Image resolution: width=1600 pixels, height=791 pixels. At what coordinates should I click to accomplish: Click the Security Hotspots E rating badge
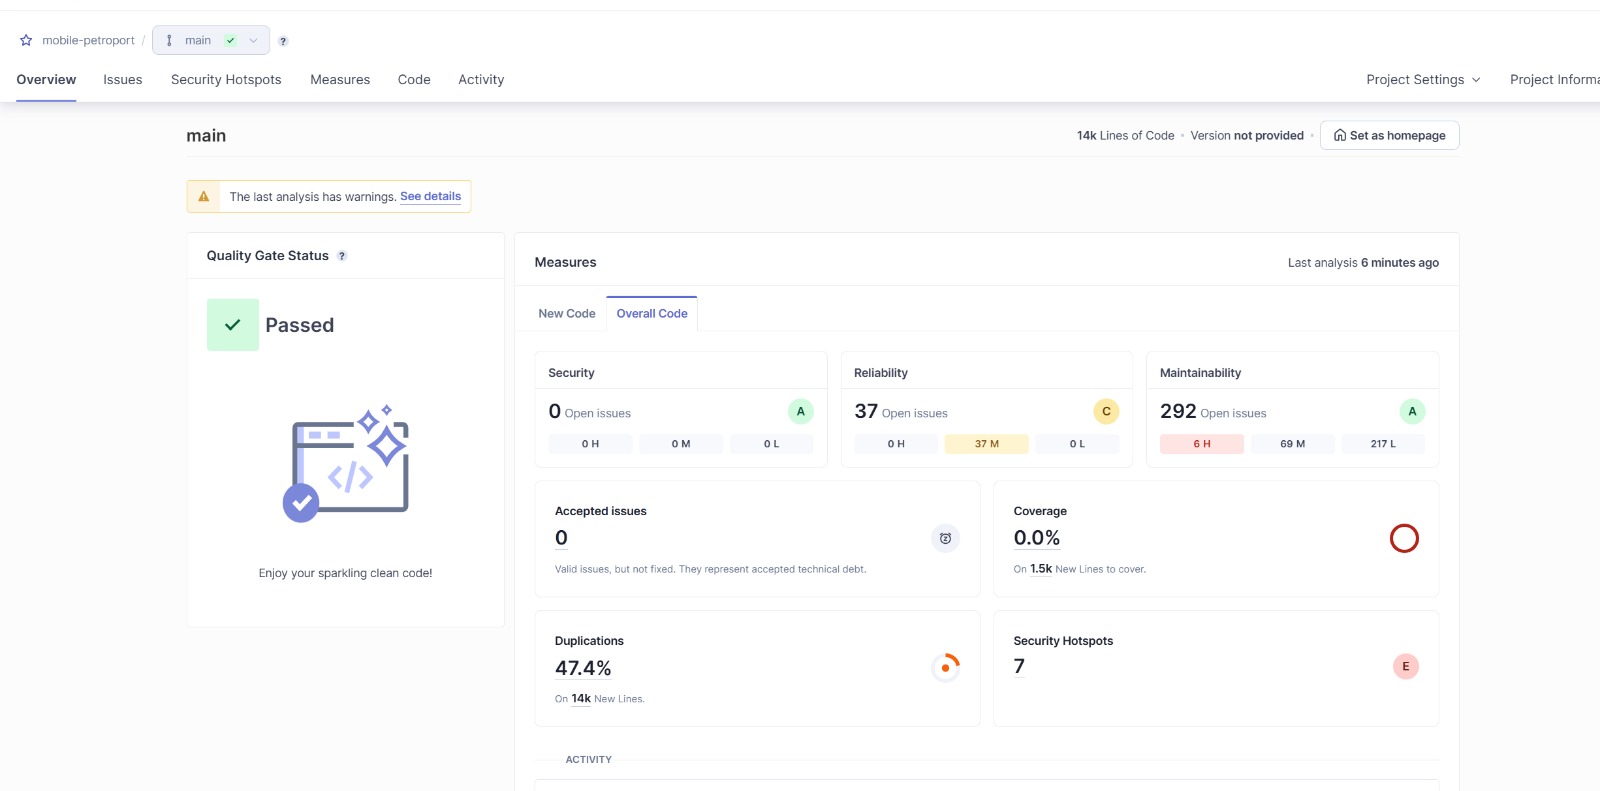[x=1405, y=667]
